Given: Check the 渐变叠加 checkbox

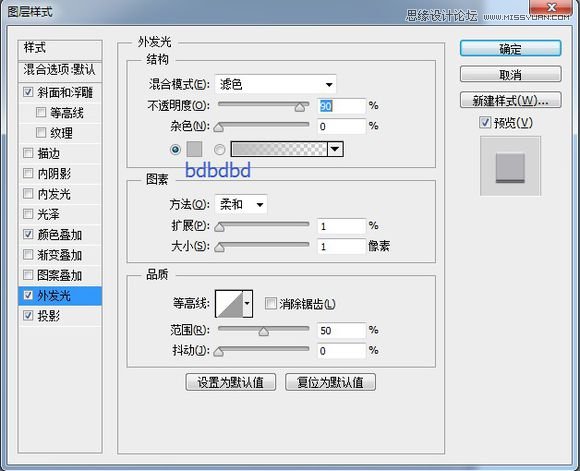Looking at the screenshot, I should click(28, 255).
